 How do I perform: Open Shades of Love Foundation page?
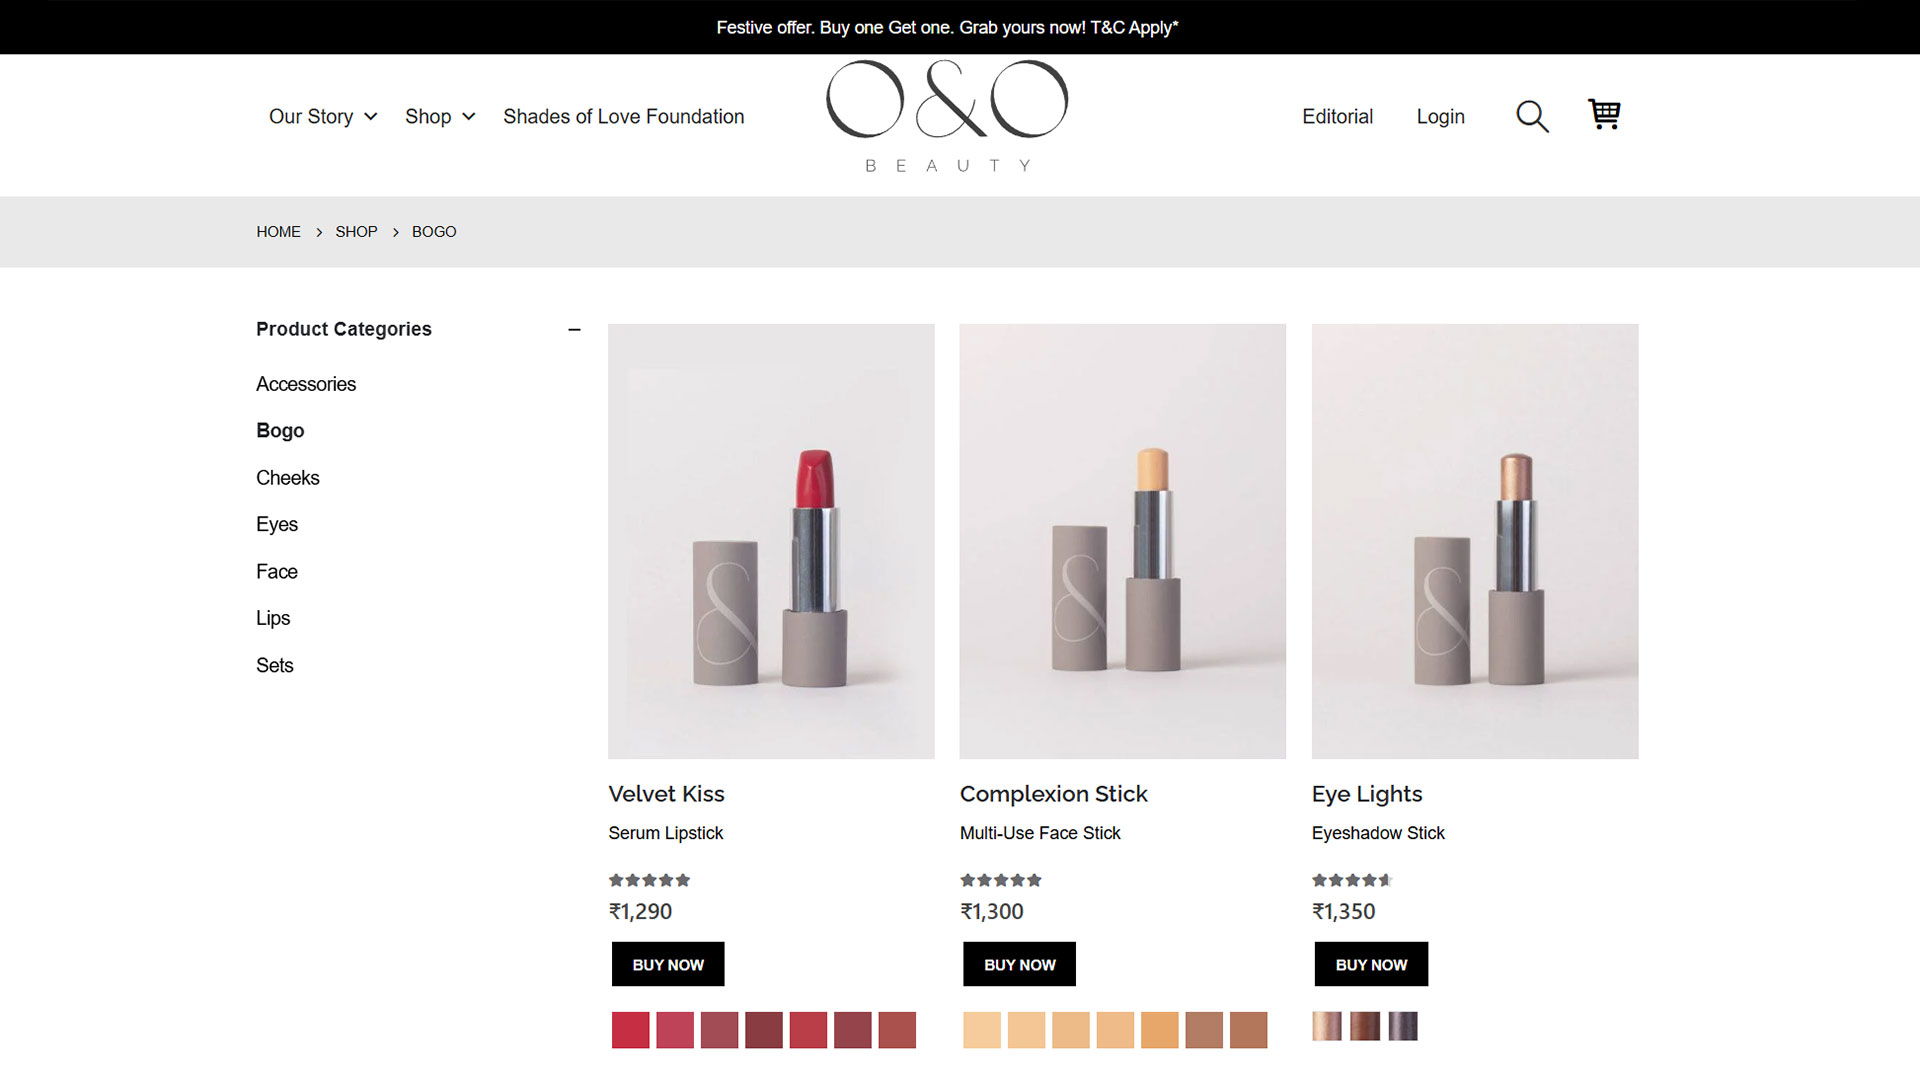pyautogui.click(x=624, y=116)
